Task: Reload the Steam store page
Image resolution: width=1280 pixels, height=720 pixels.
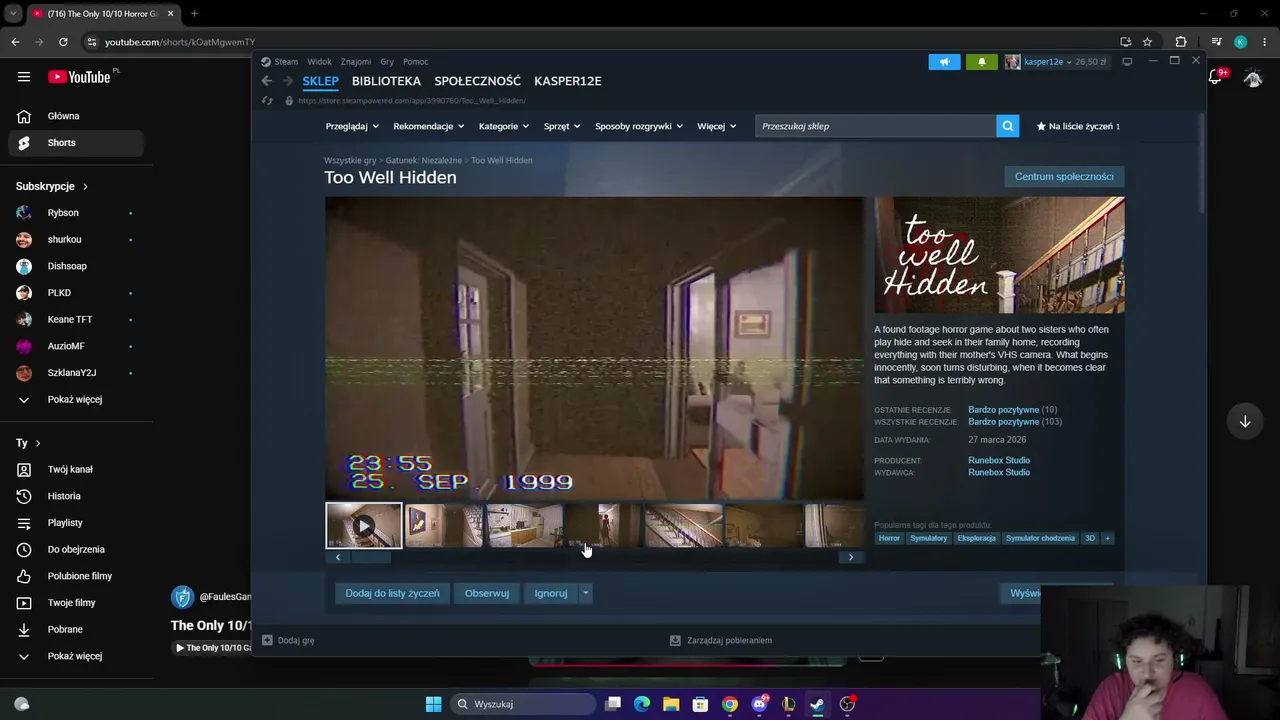Action: (x=267, y=101)
